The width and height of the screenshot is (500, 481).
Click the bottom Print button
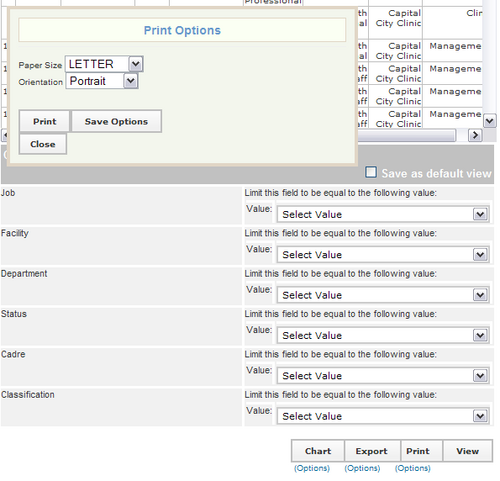point(418,451)
